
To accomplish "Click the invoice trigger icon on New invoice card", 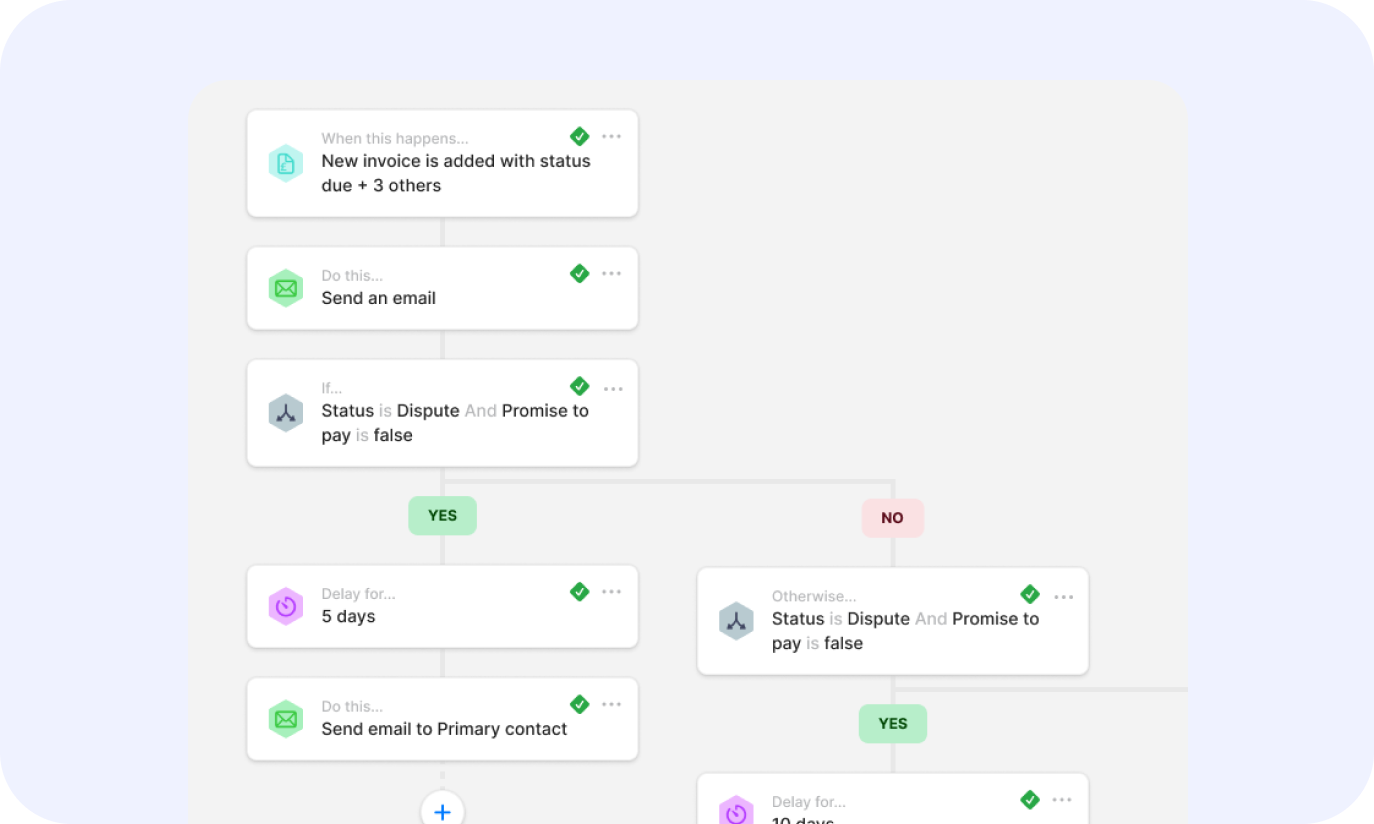I will [x=285, y=164].
